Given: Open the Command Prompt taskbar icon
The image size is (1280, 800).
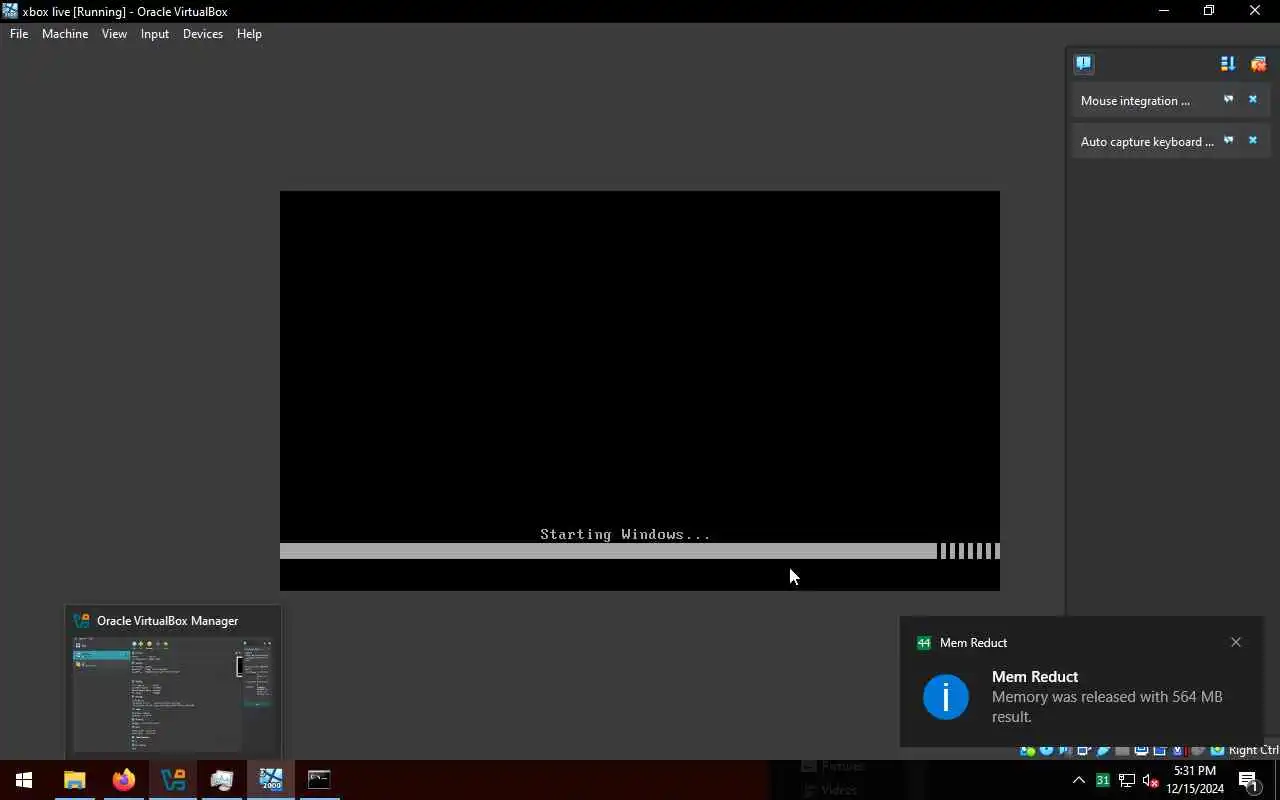Looking at the screenshot, I should pyautogui.click(x=319, y=780).
